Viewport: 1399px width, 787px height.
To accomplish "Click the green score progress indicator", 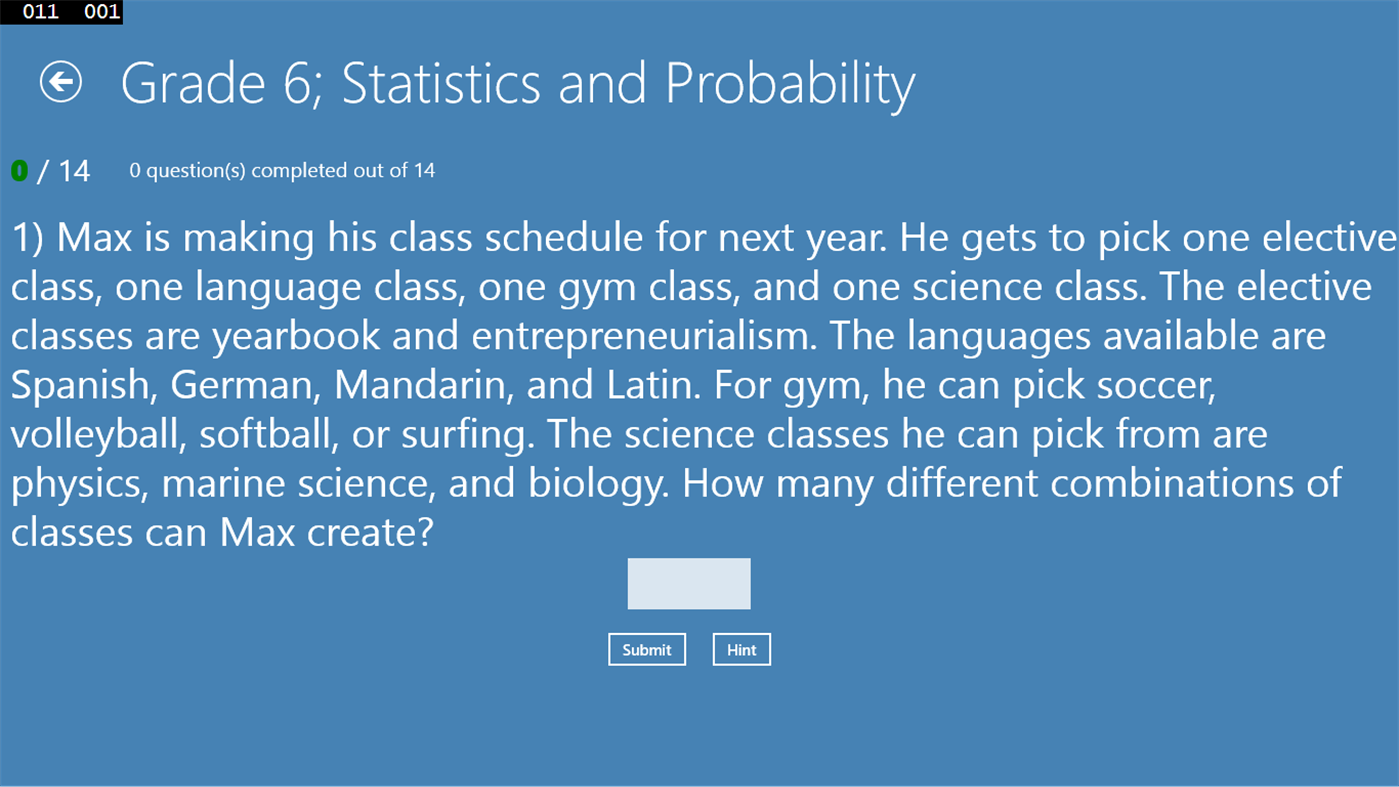I will 19,169.
